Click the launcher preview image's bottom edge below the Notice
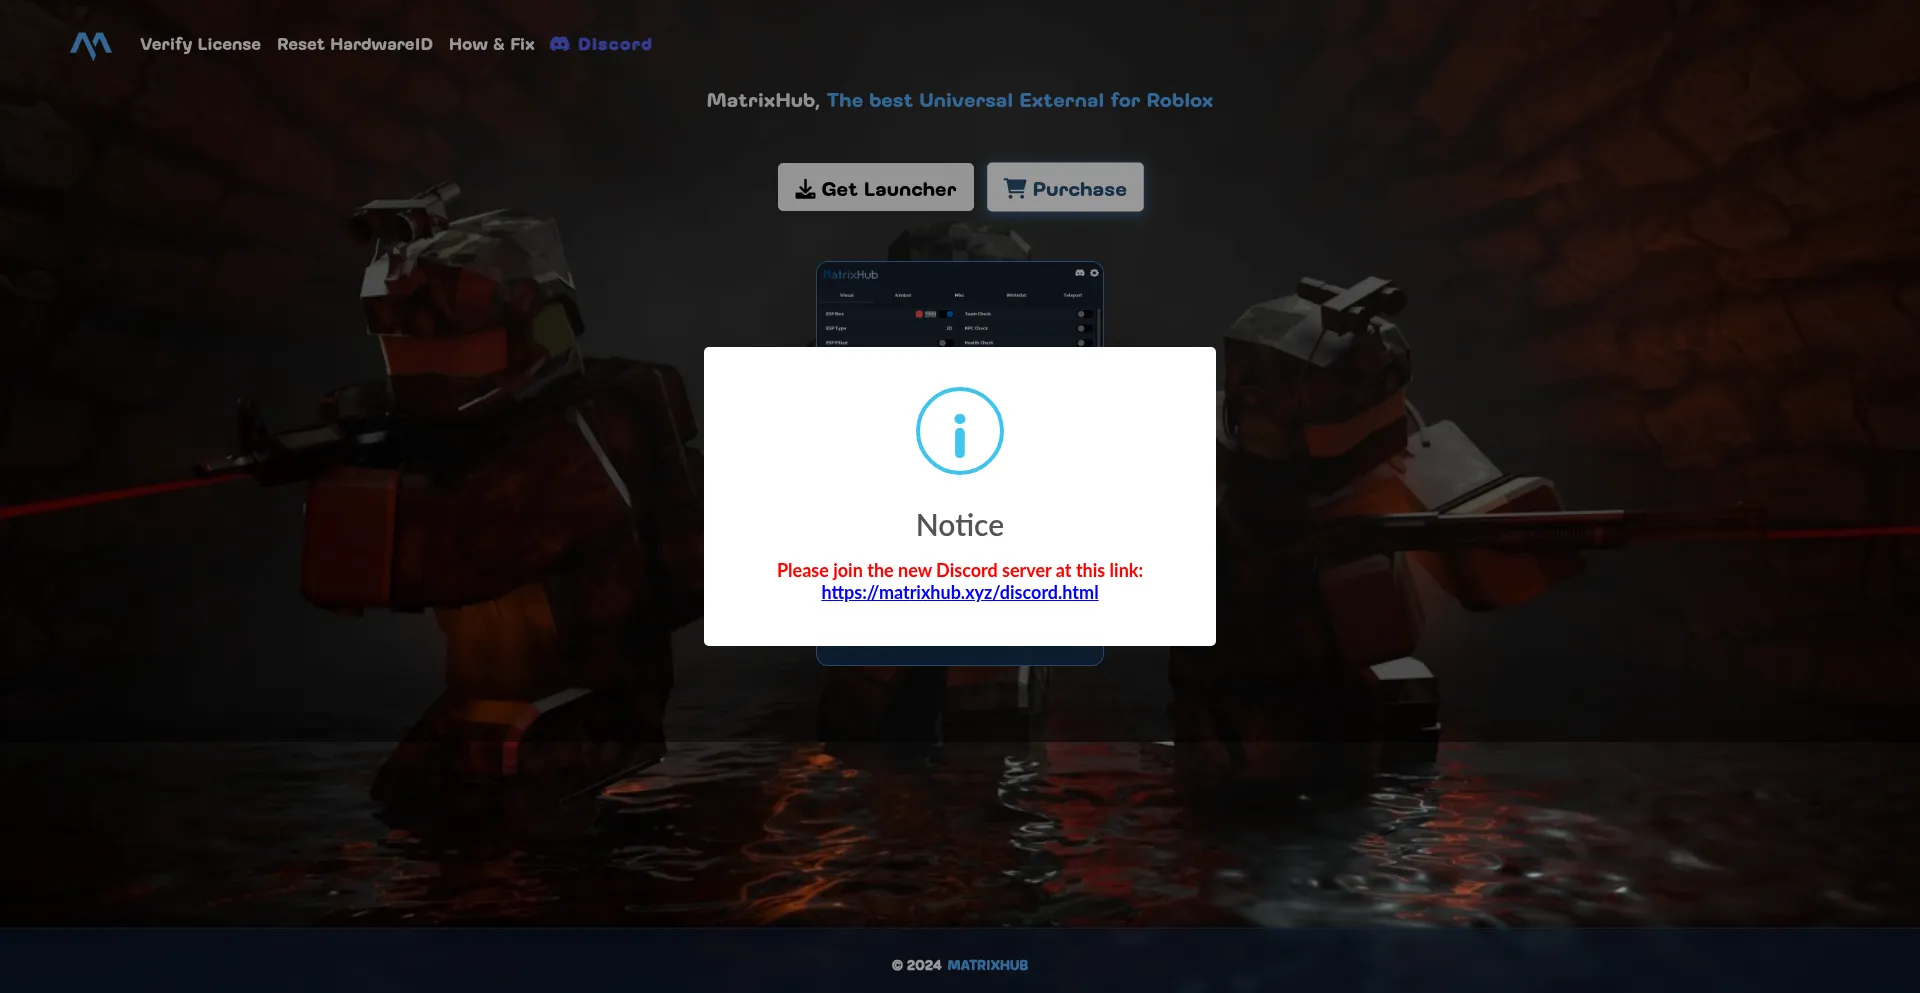This screenshot has width=1920, height=993. (x=960, y=656)
